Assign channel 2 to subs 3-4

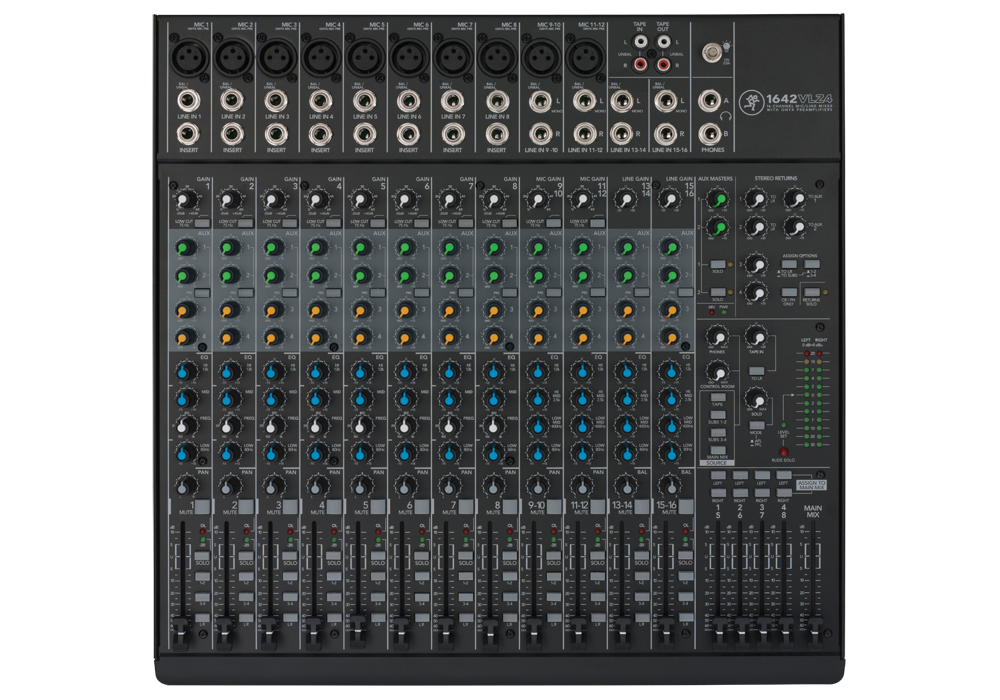[246, 597]
